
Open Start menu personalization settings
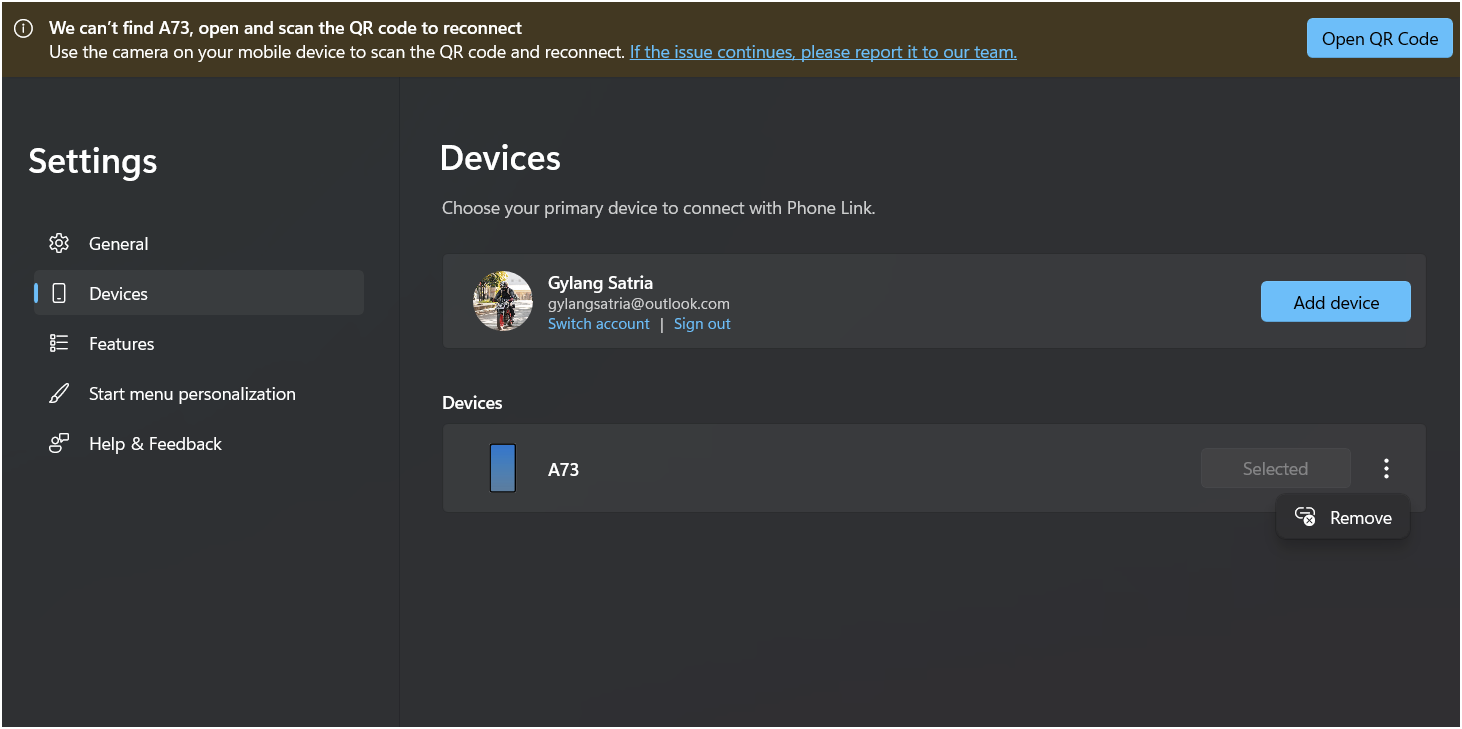tap(199, 393)
